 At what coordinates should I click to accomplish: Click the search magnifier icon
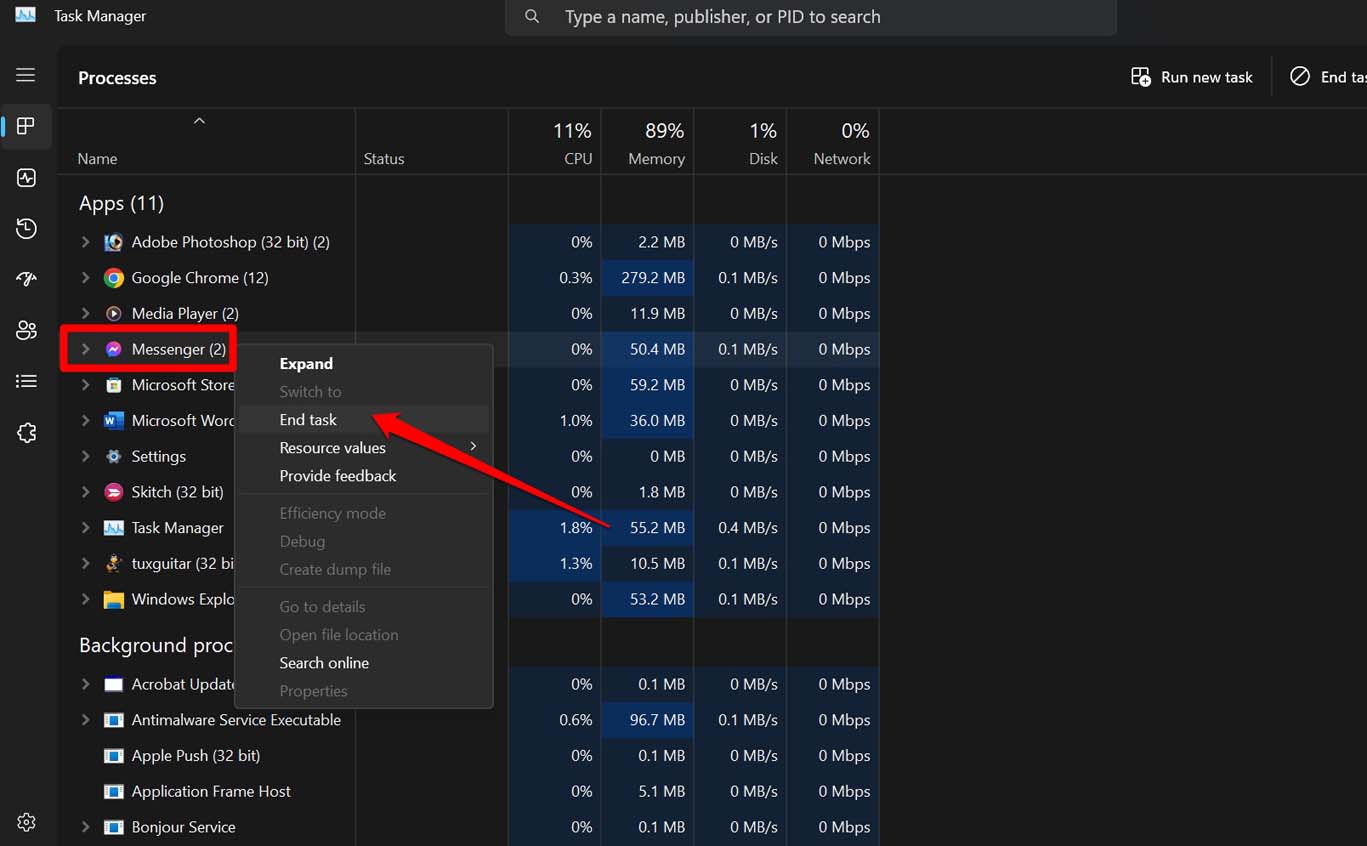point(532,17)
